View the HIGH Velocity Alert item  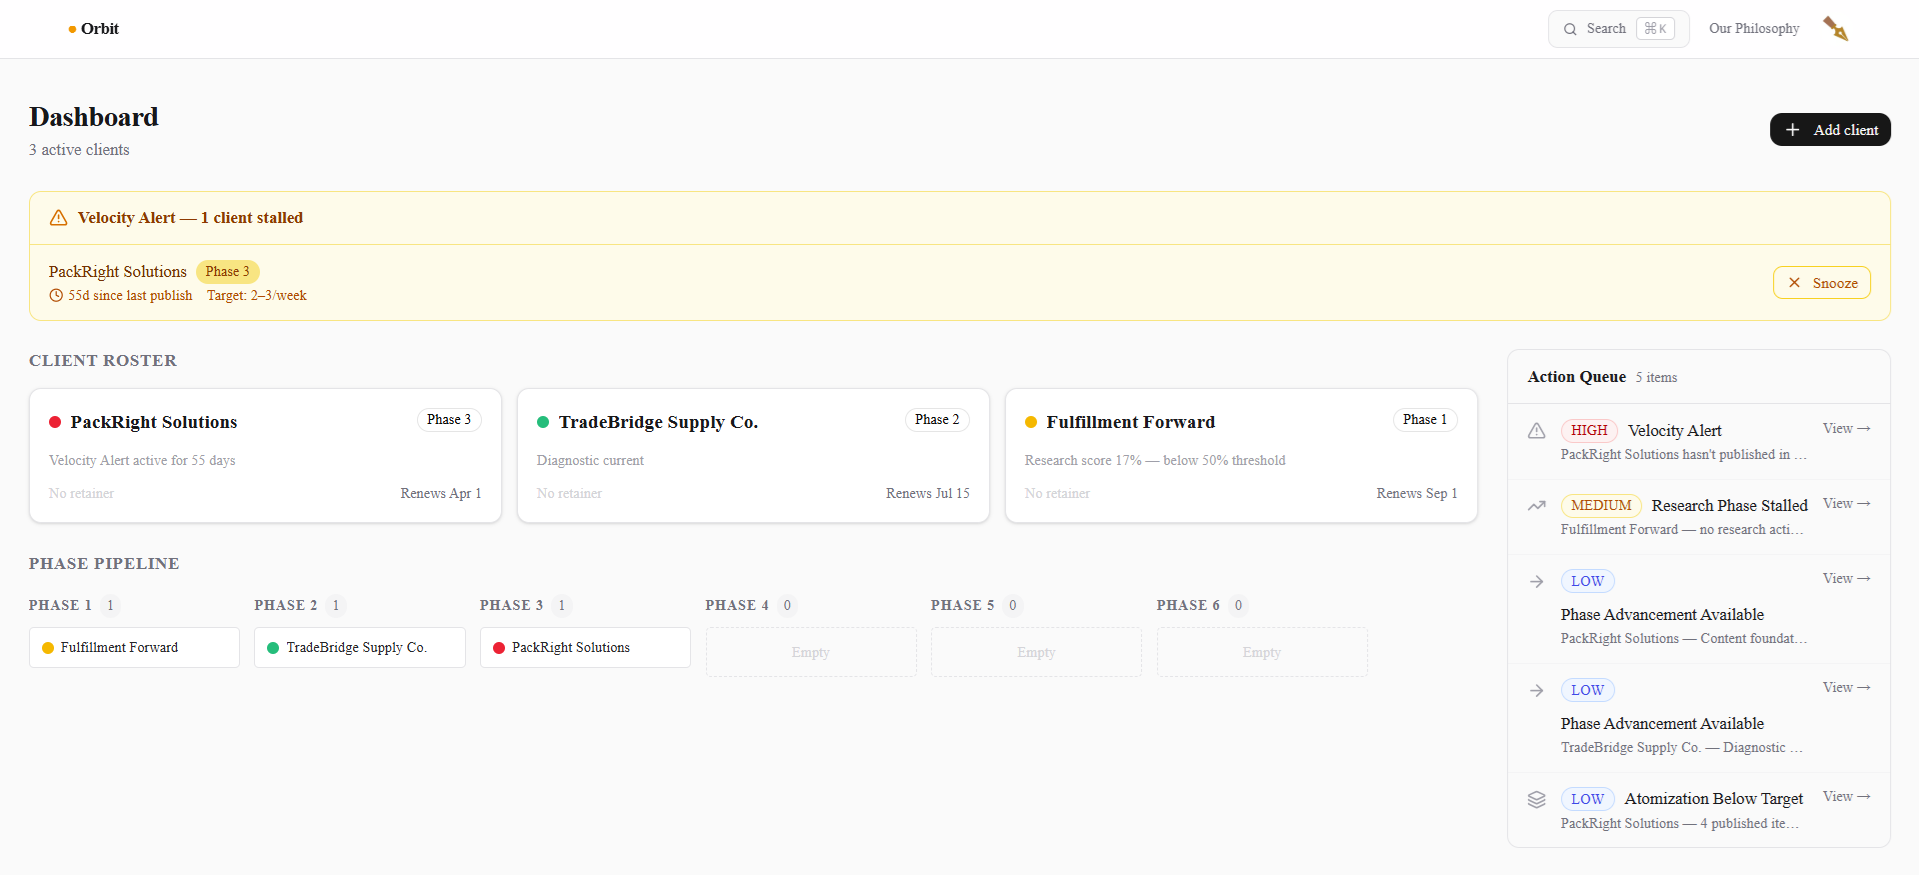(x=1845, y=429)
